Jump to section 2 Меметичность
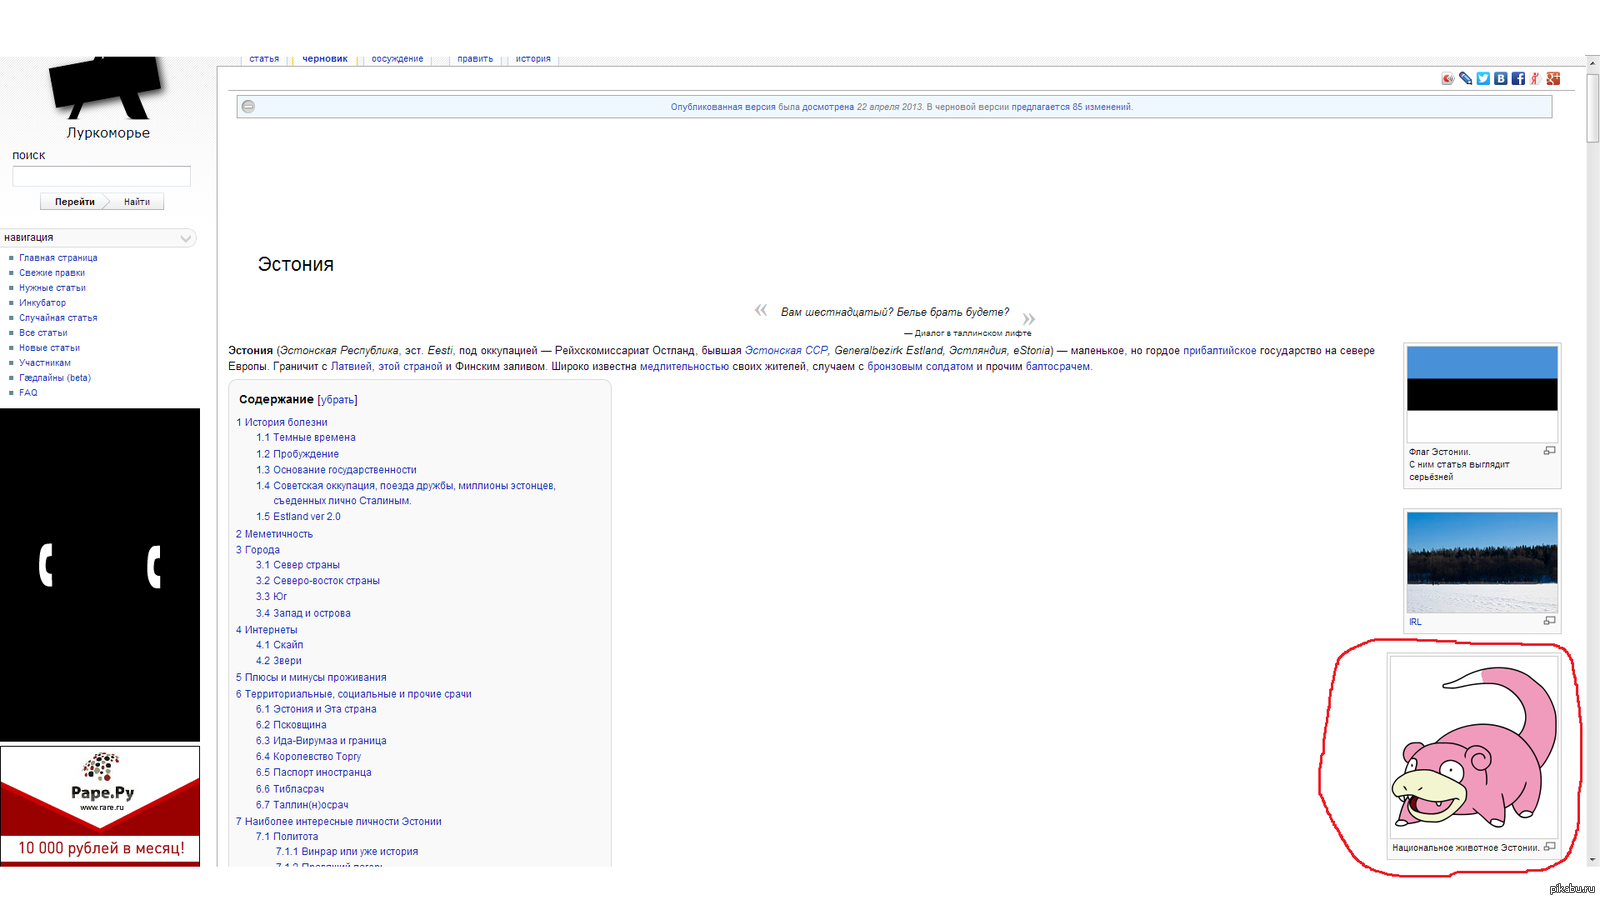The image size is (1600, 900). (x=274, y=534)
